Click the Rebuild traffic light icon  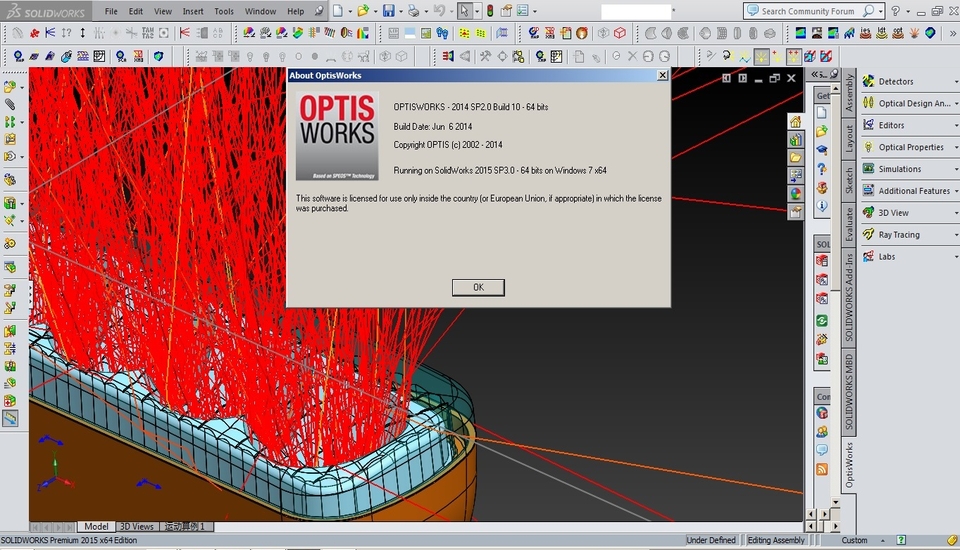click(x=490, y=11)
